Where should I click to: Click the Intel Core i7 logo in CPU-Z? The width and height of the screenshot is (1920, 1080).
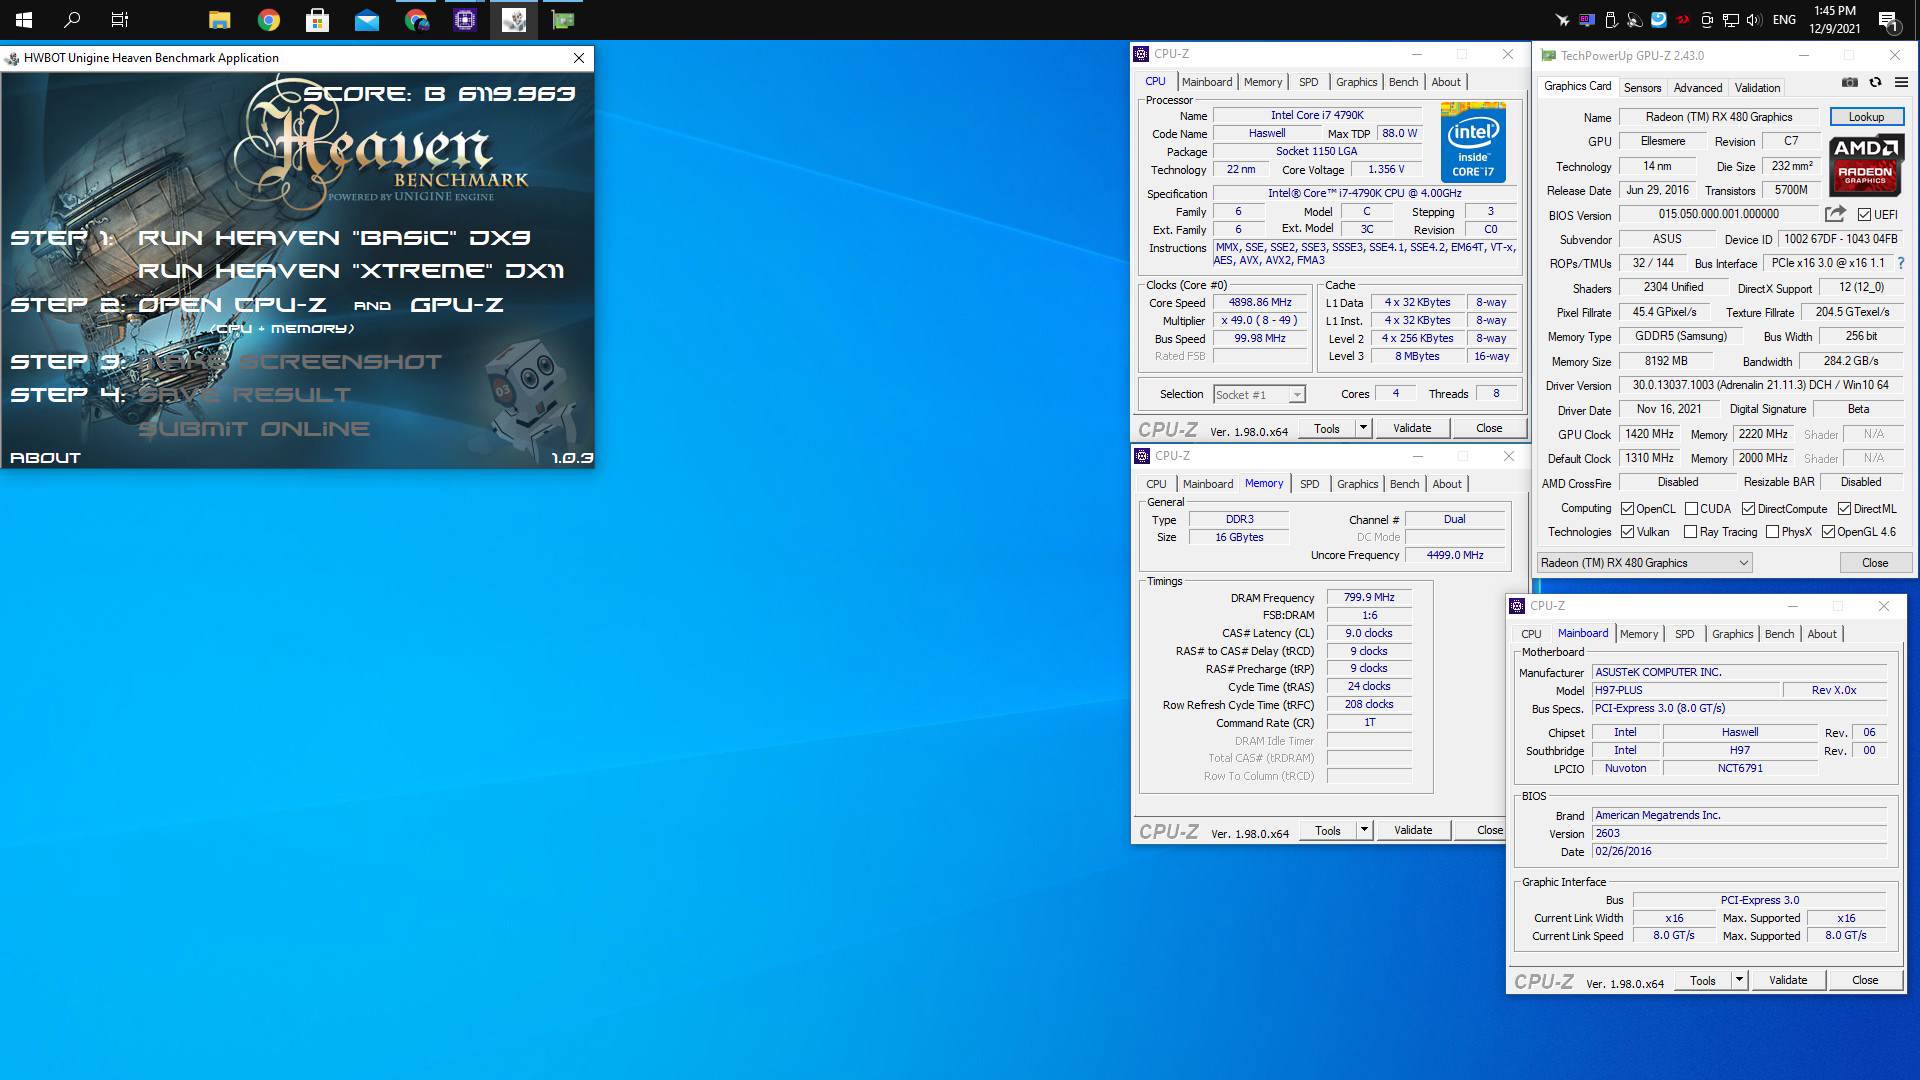pos(1473,142)
